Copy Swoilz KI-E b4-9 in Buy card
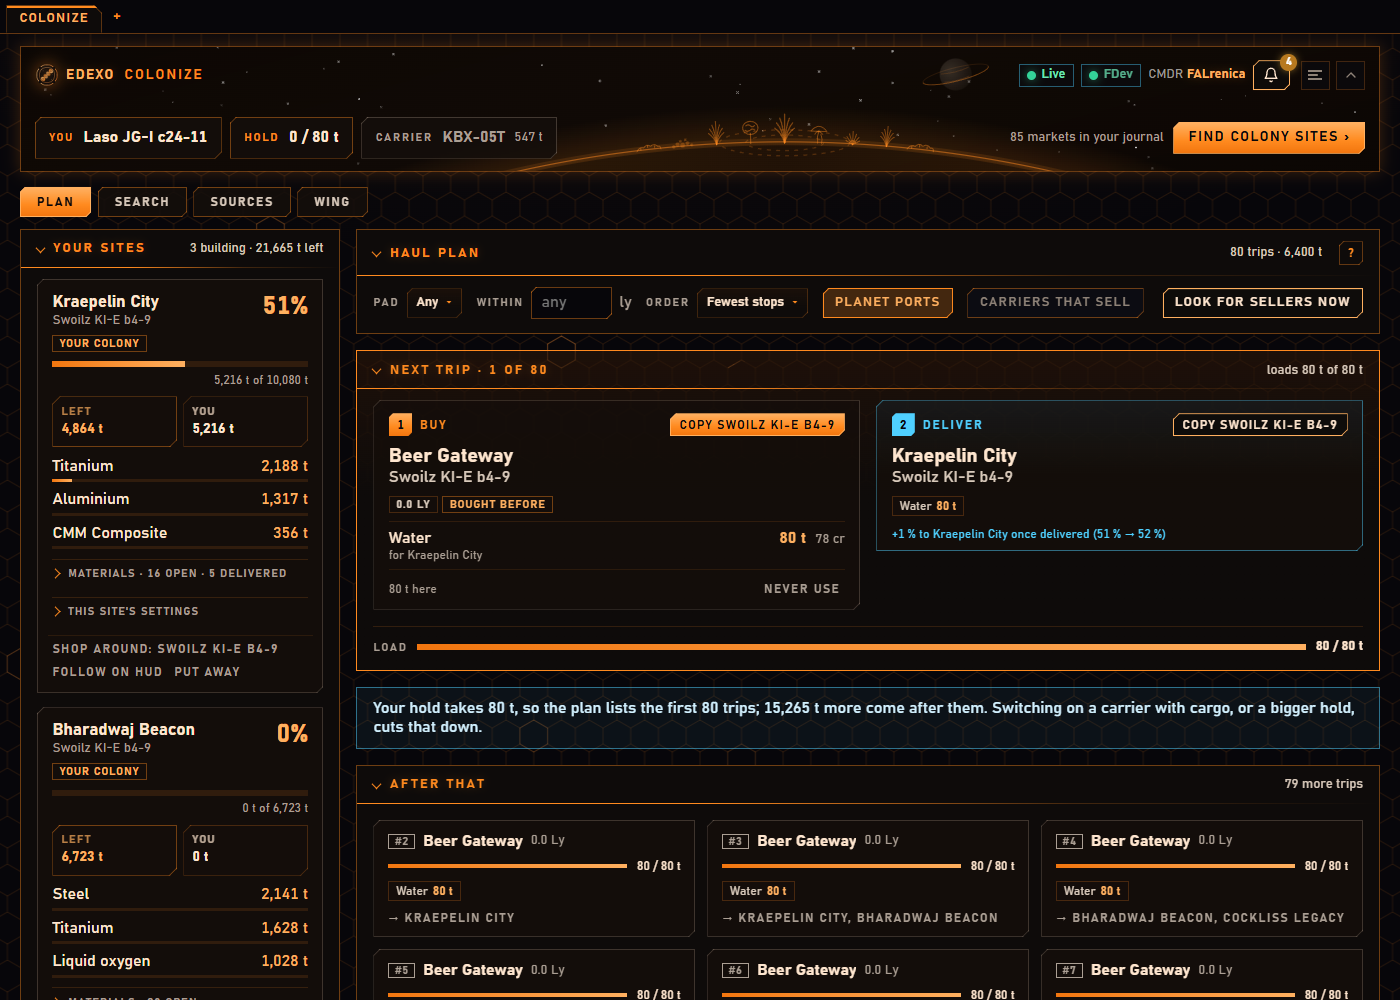Screen dimensions: 1400x1000 [x=757, y=425]
